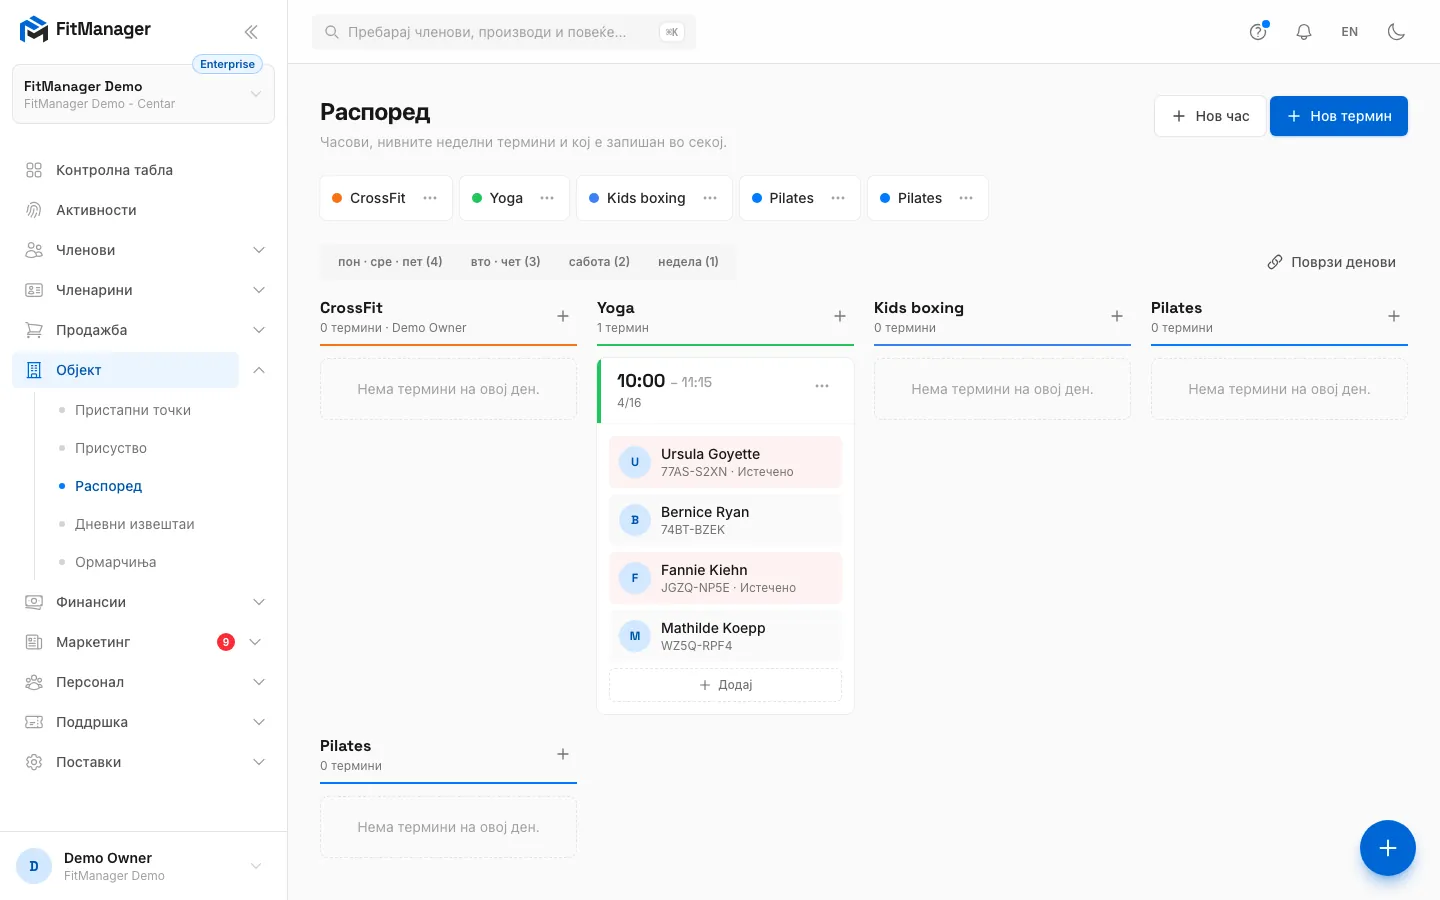1440x900 pixels.
Task: Add a slot to CrossFit column
Action: click(x=563, y=316)
